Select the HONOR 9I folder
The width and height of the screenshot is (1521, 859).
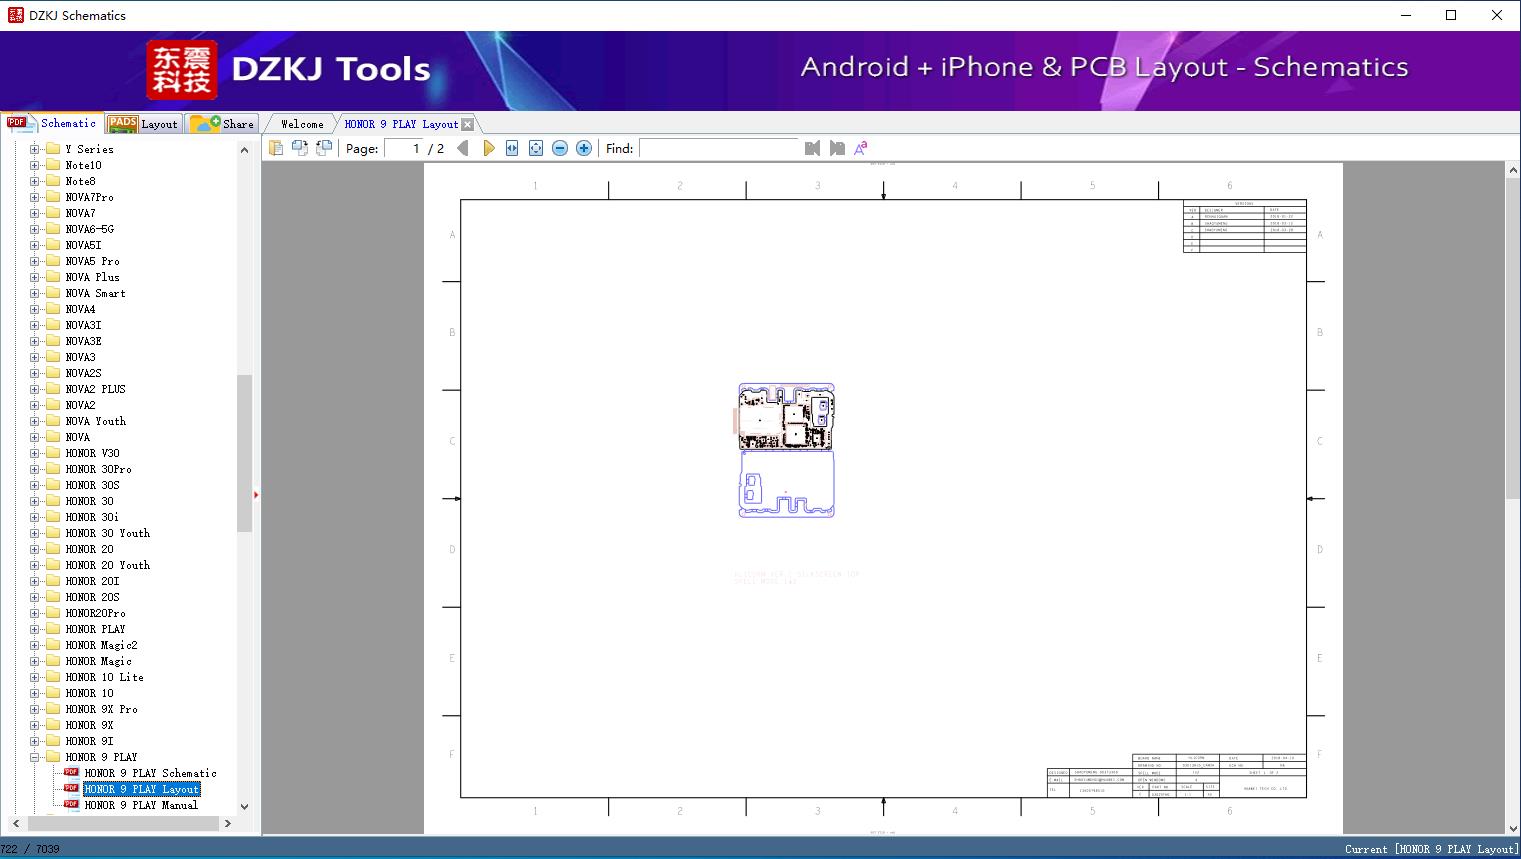point(89,741)
